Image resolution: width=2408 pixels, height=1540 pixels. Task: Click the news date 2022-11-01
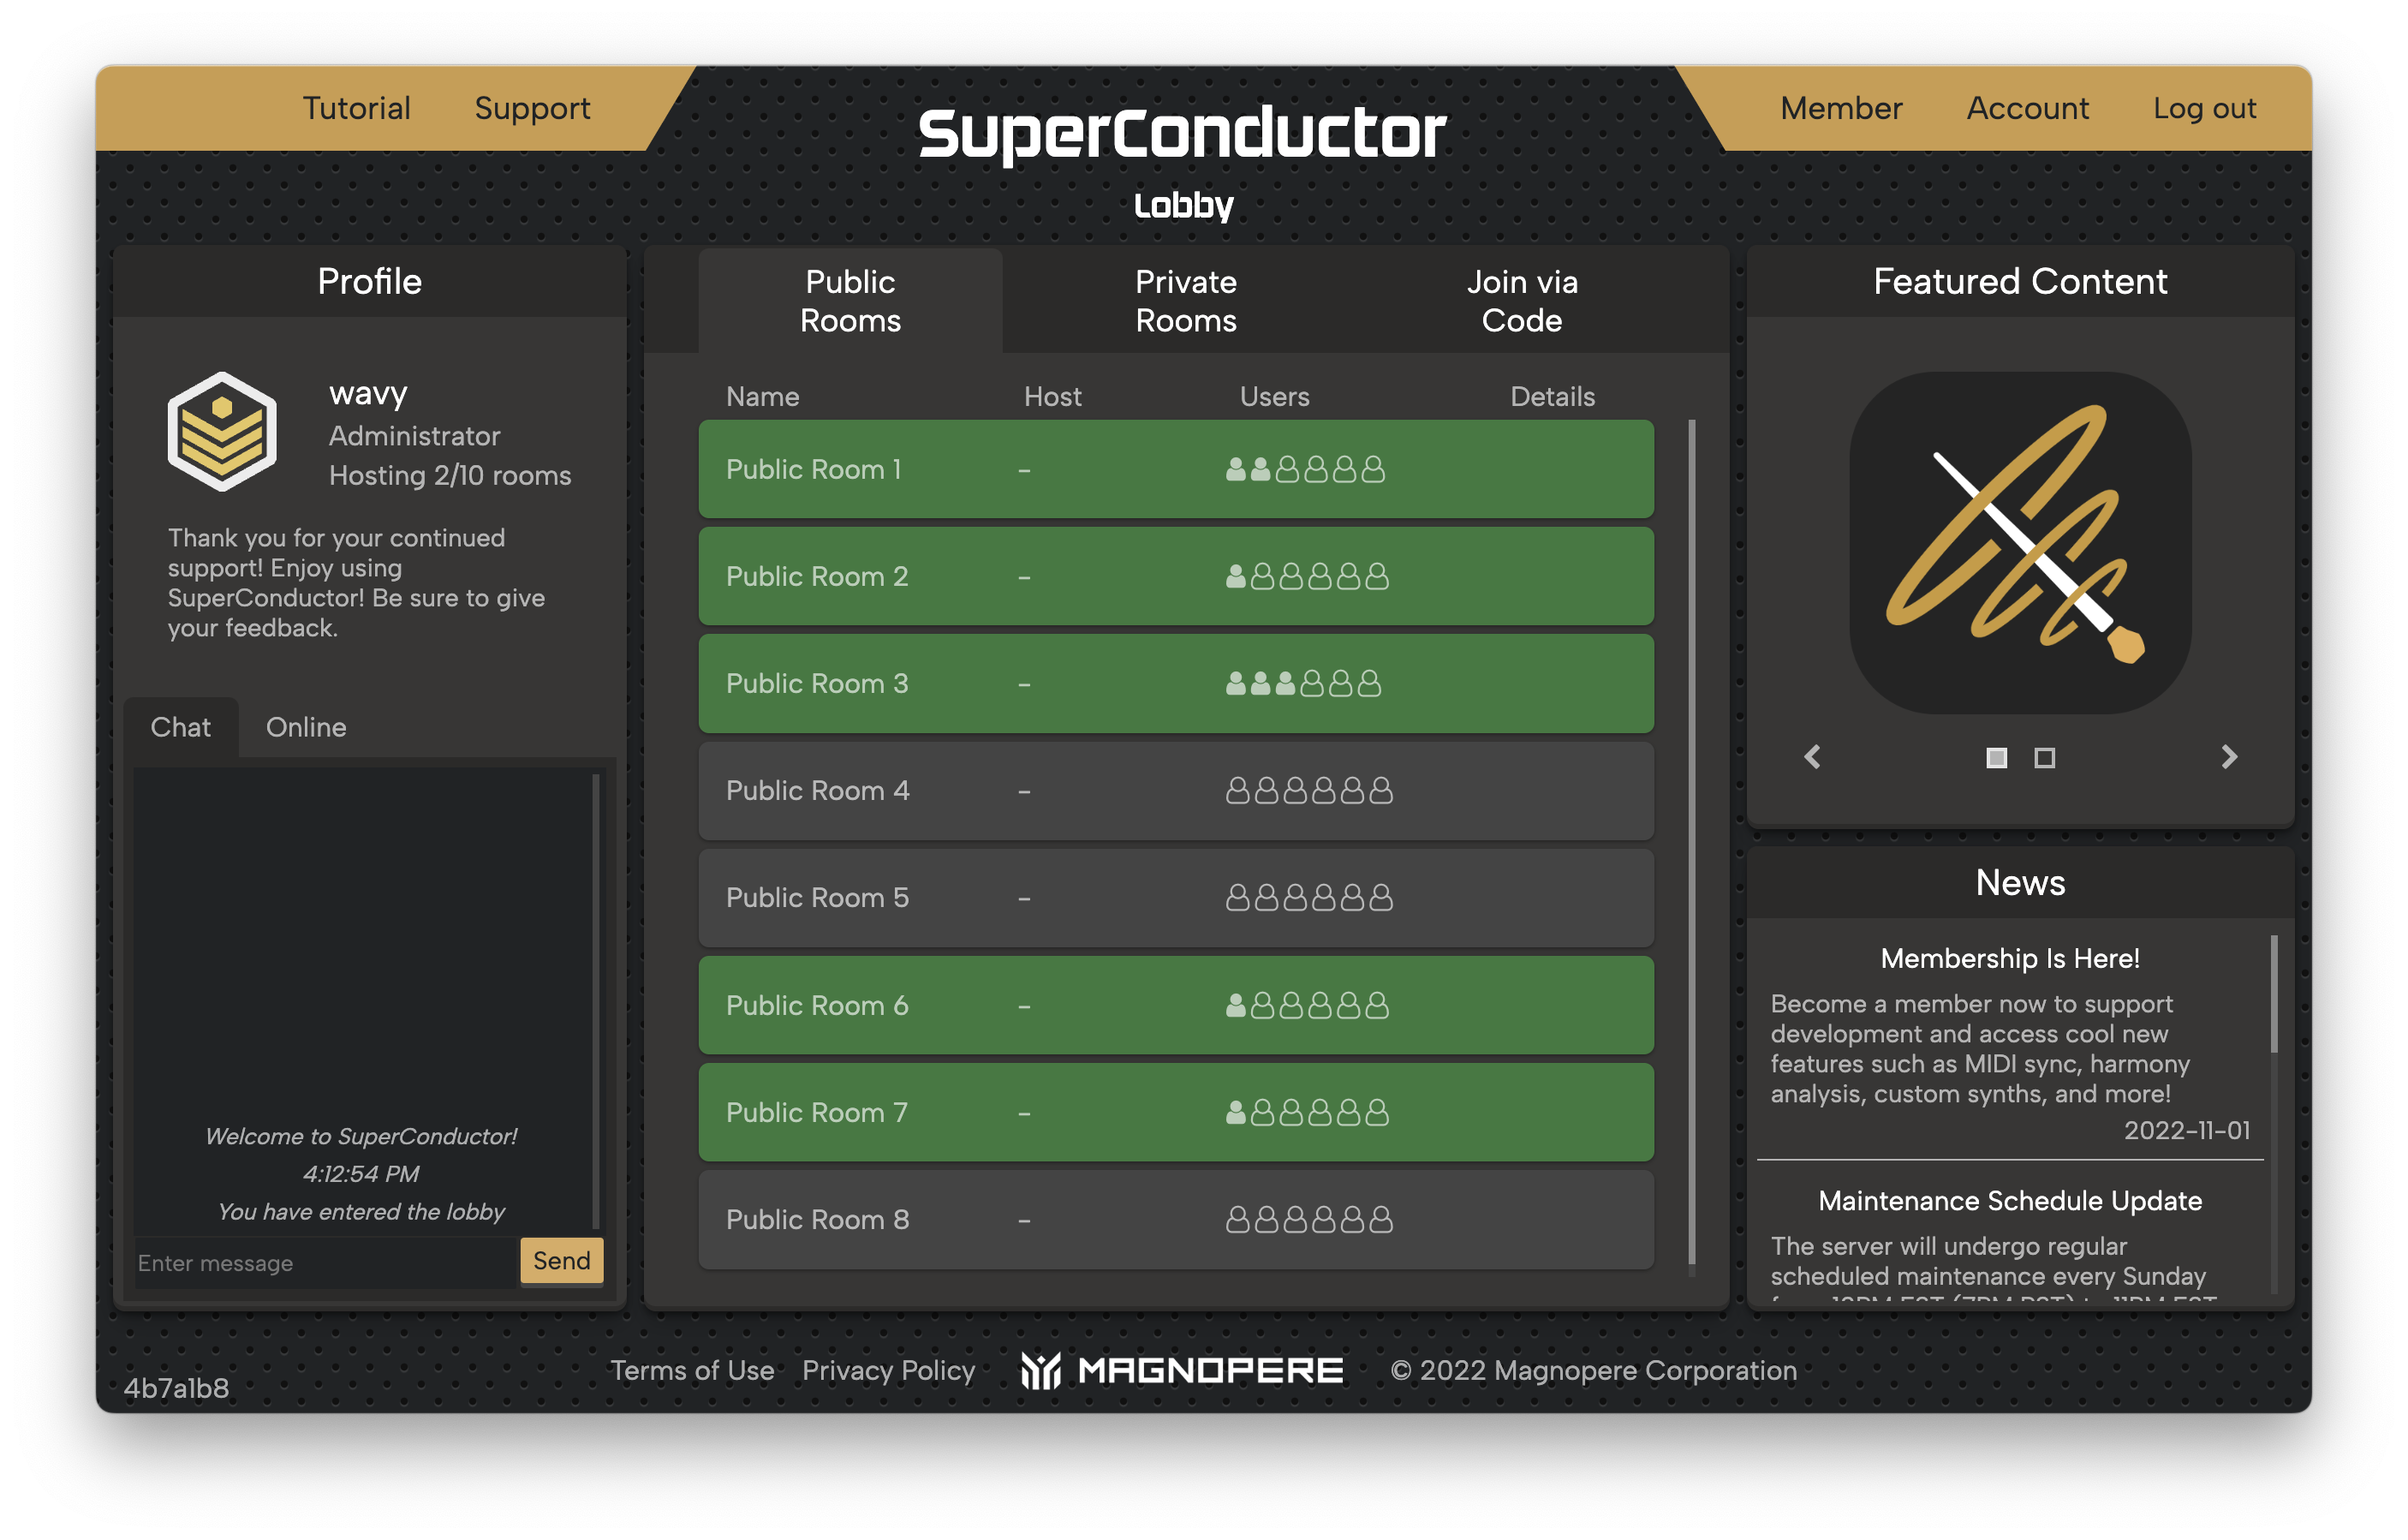pyautogui.click(x=2187, y=1130)
